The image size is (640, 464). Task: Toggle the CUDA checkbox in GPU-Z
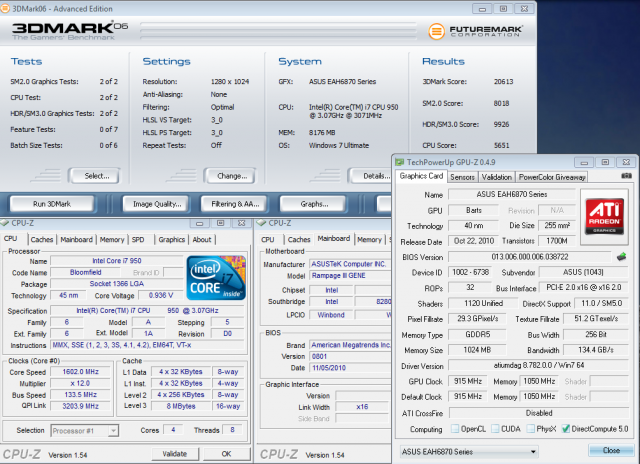pyautogui.click(x=495, y=428)
